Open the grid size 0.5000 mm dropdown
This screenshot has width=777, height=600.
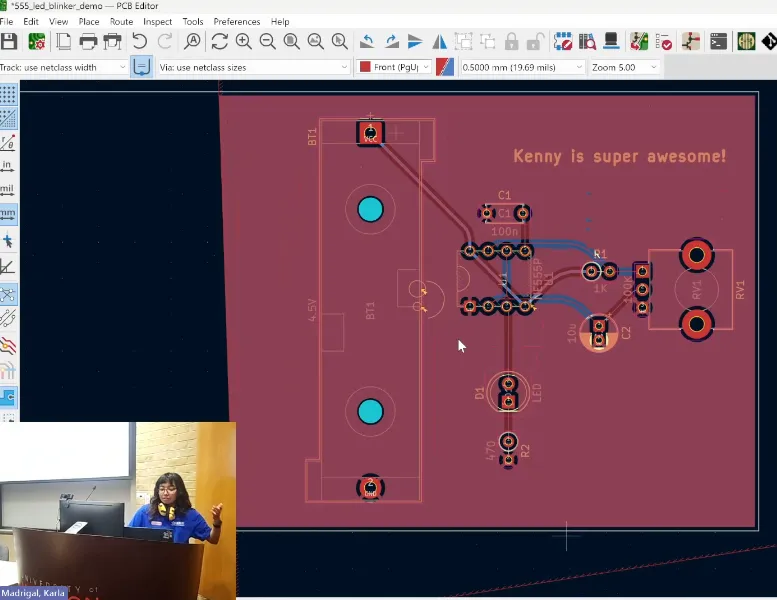click(522, 67)
